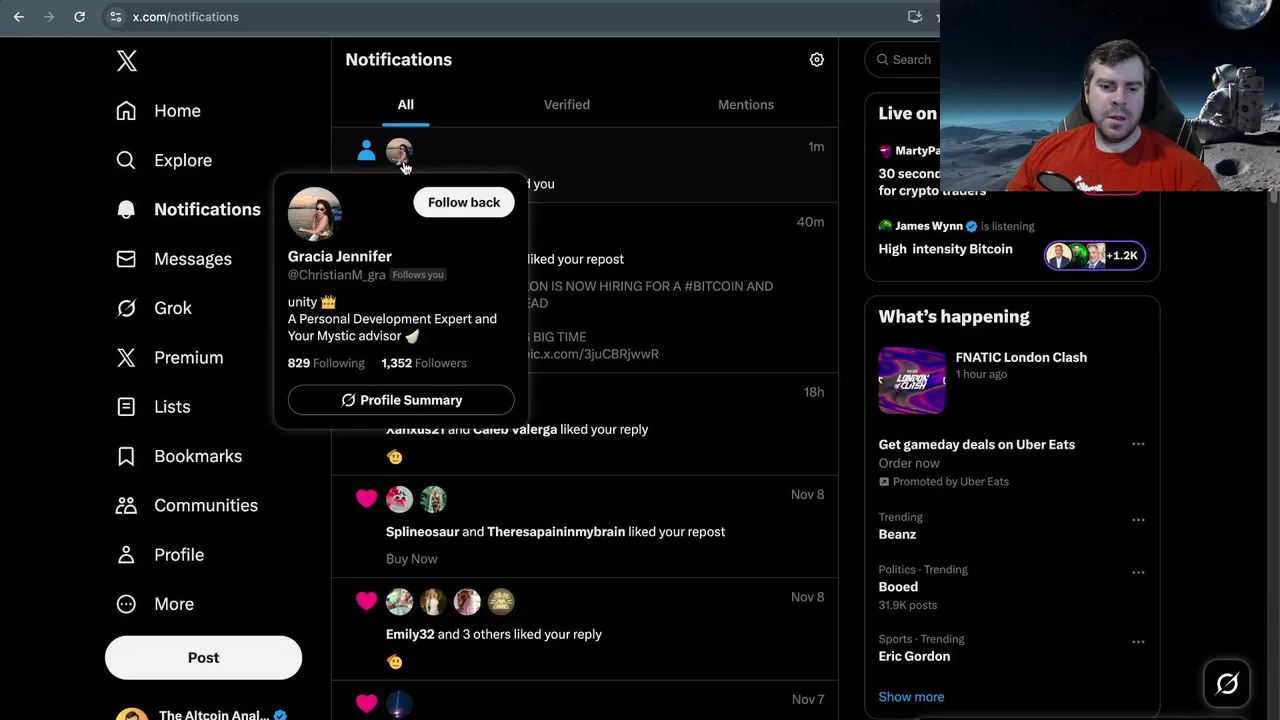Click the Lists document icon
The width and height of the screenshot is (1280, 720).
pyautogui.click(x=126, y=407)
